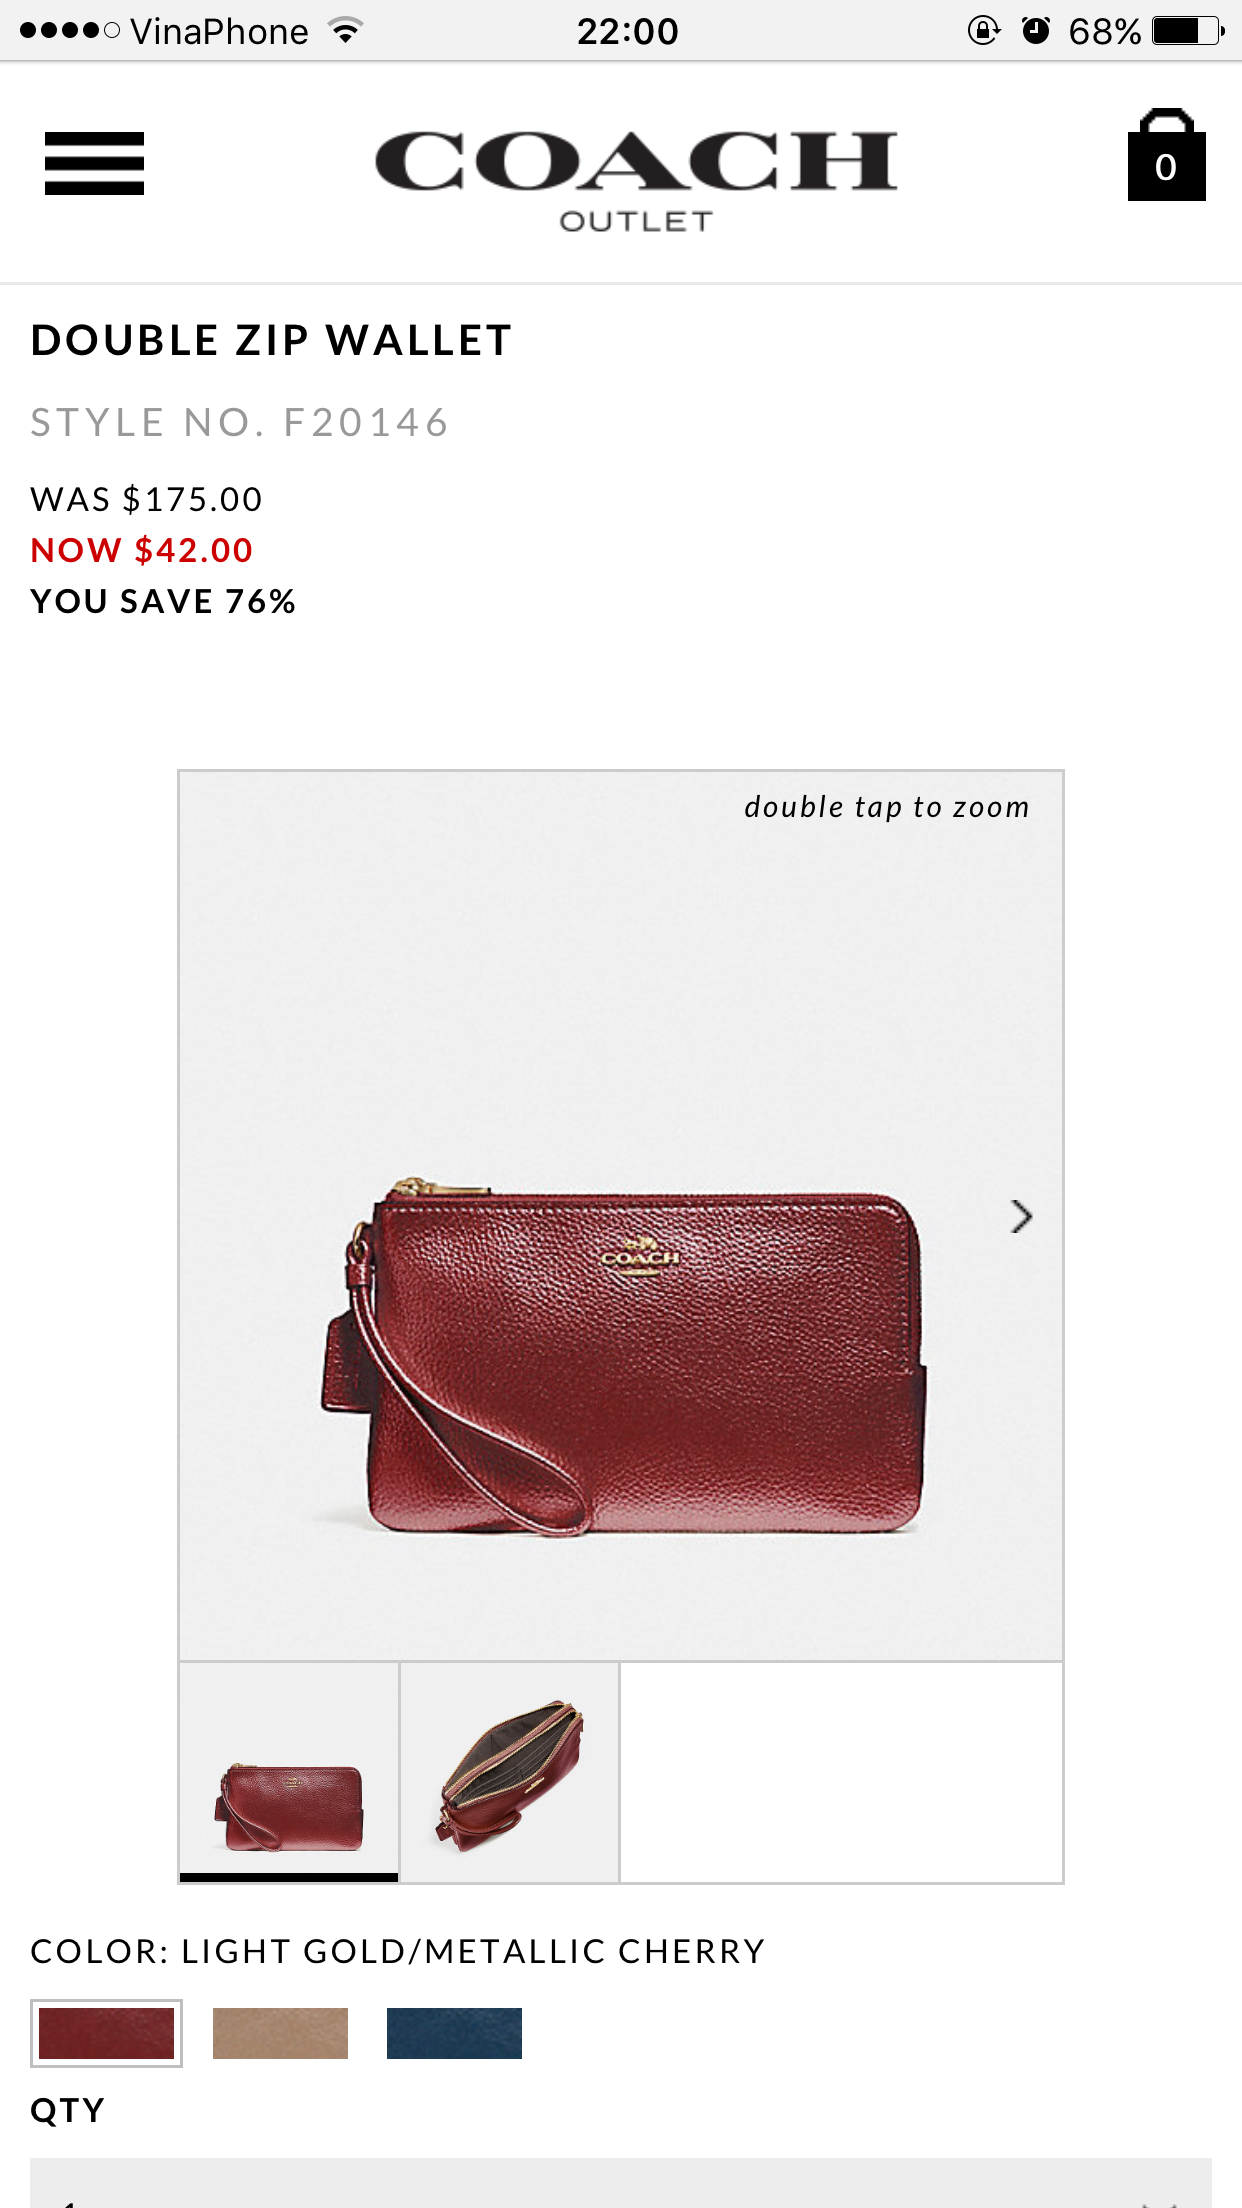
Task: Choose the metallic cherry red swatch
Action: pyautogui.click(x=106, y=2033)
